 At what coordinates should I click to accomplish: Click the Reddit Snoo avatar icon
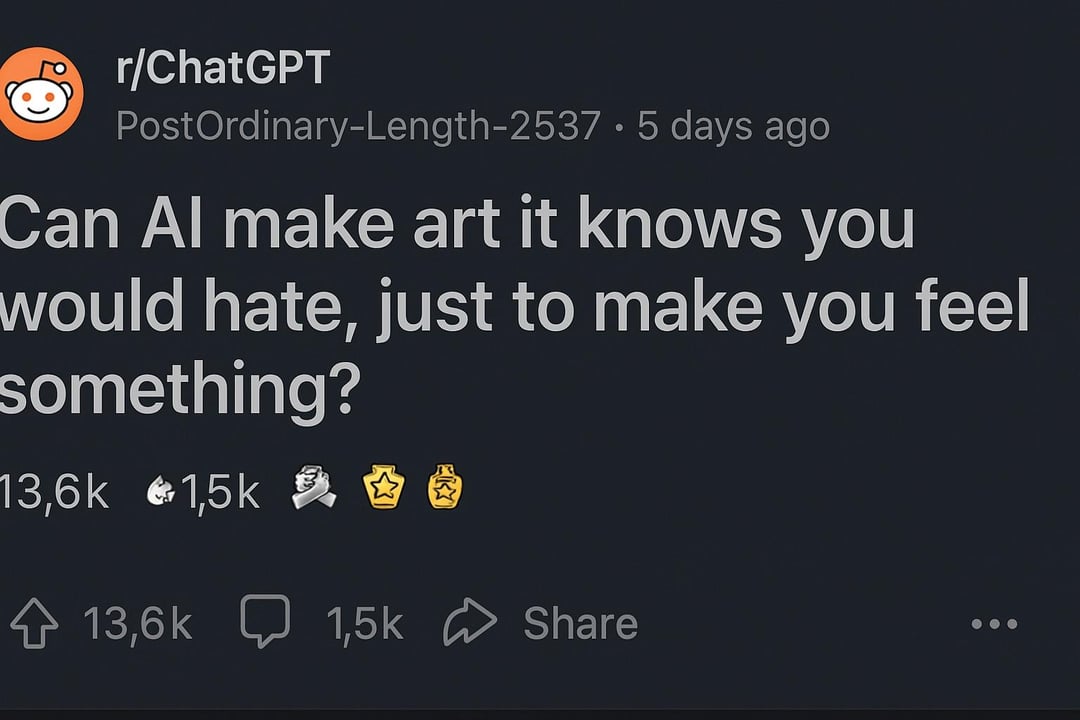click(x=41, y=93)
